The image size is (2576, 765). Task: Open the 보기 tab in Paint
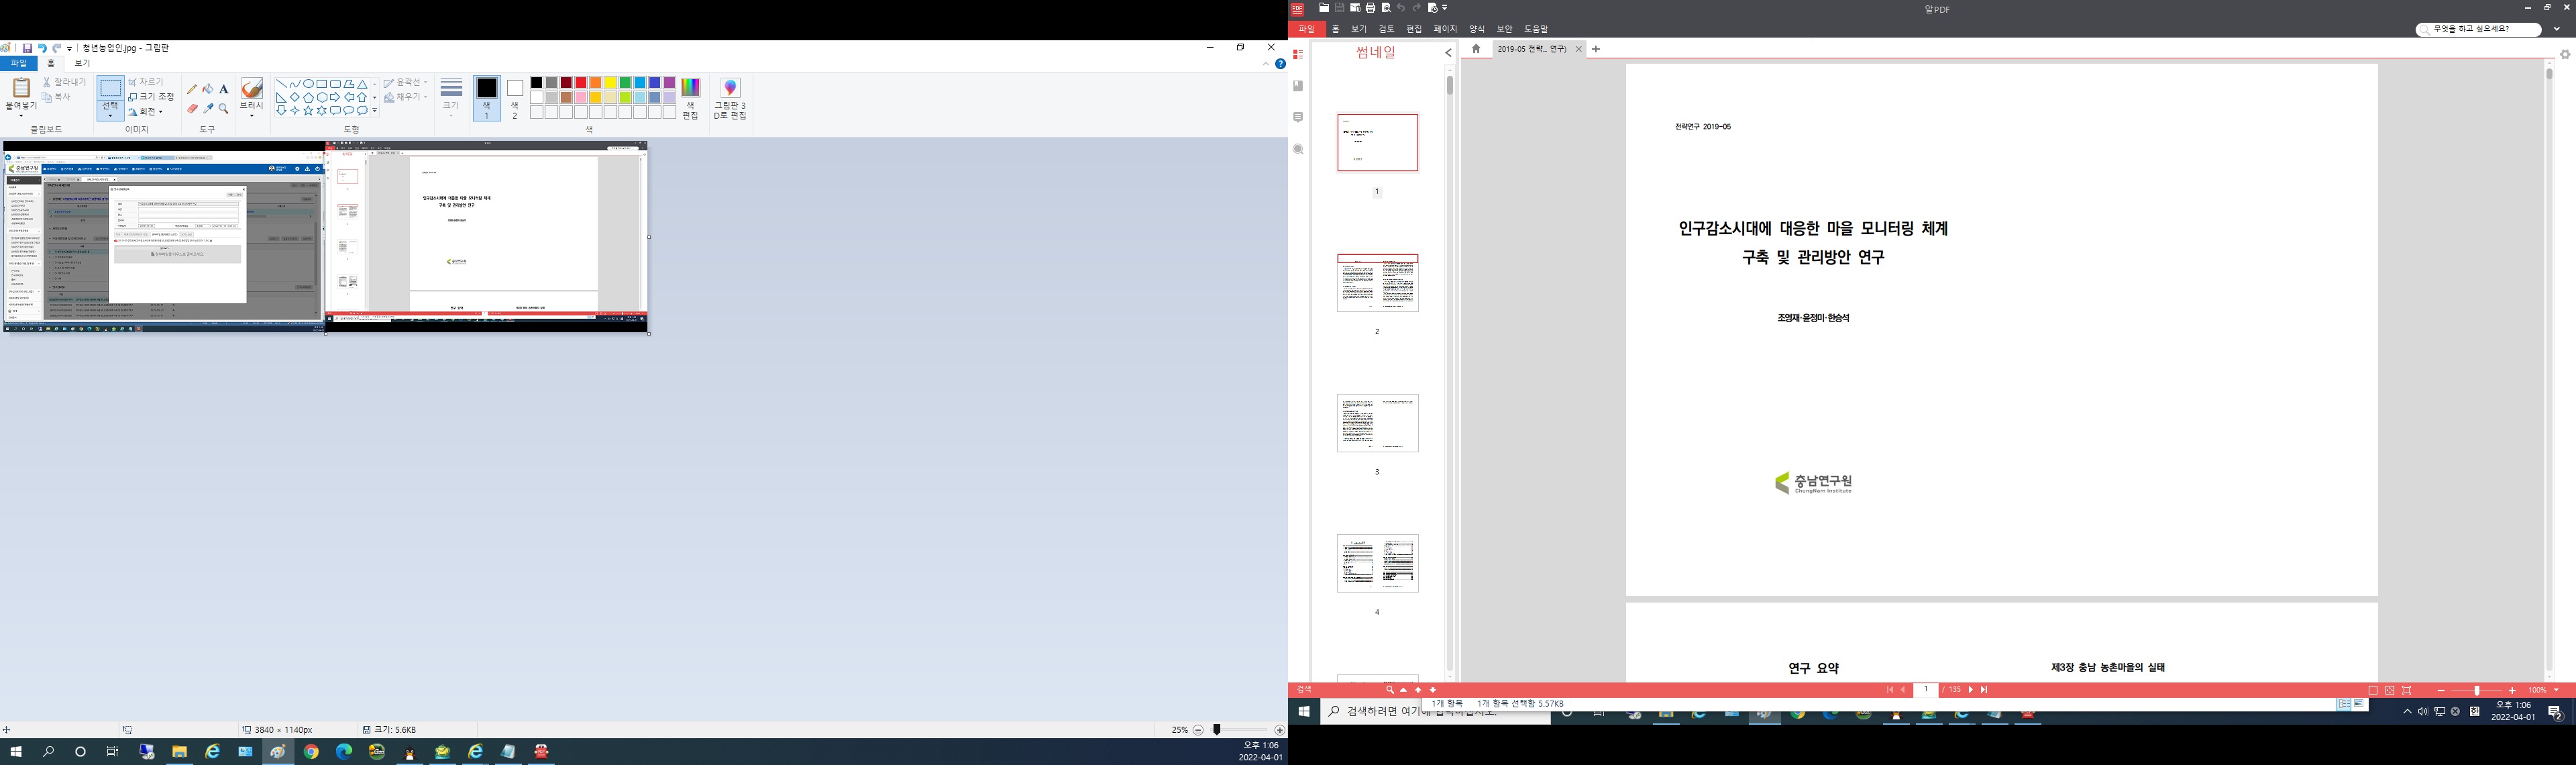click(83, 63)
